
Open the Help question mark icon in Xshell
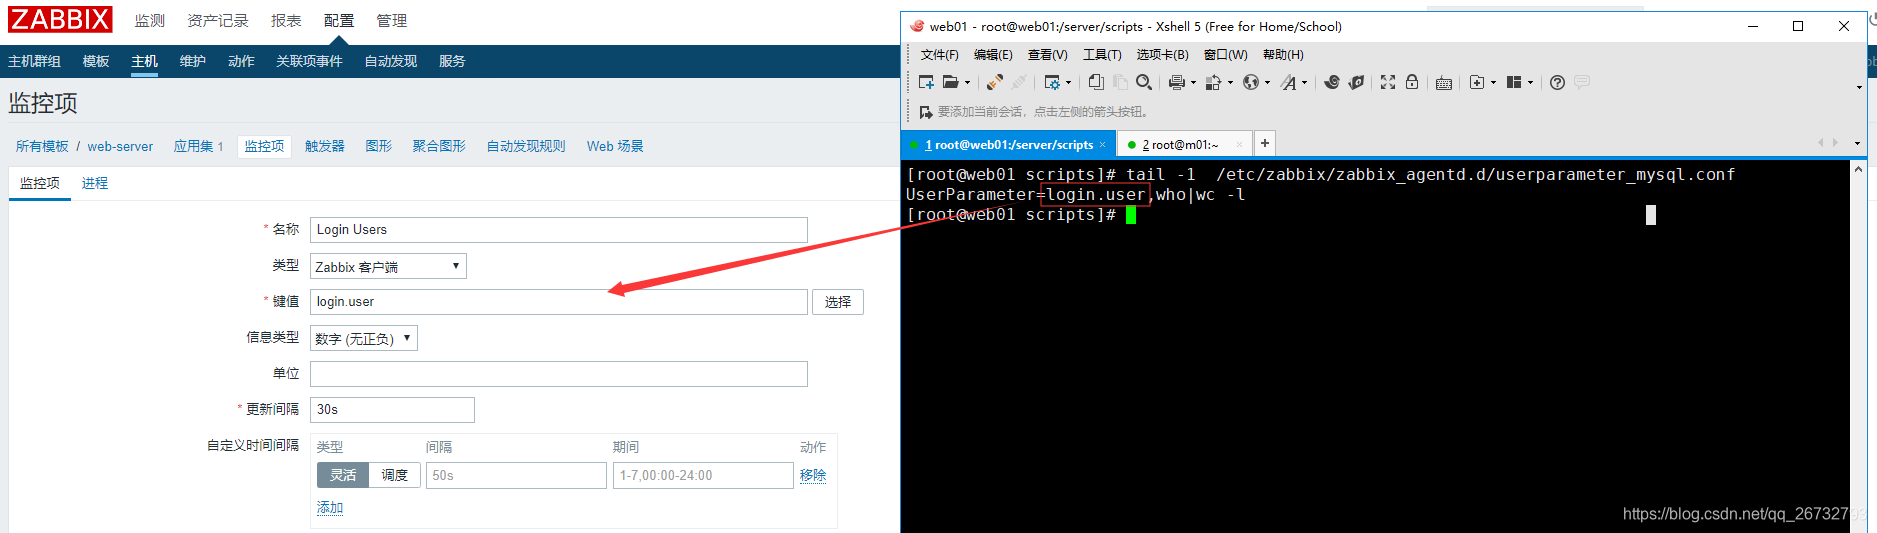coord(1557,82)
